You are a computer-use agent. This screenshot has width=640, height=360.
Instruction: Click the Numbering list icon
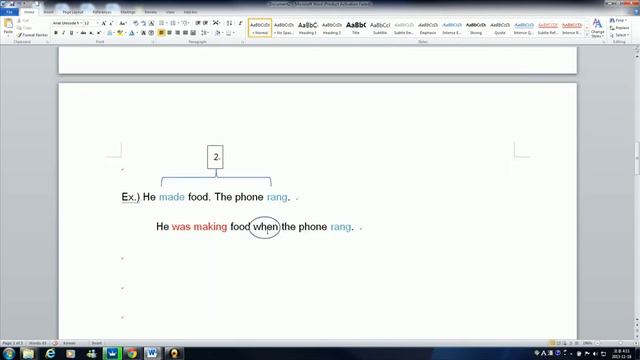[173, 23]
